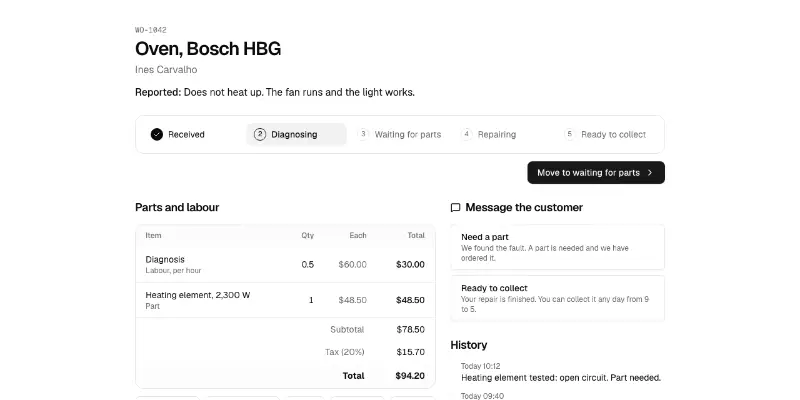Click the subtotal amount $78.50
The height and width of the screenshot is (400, 800).
[x=411, y=330]
